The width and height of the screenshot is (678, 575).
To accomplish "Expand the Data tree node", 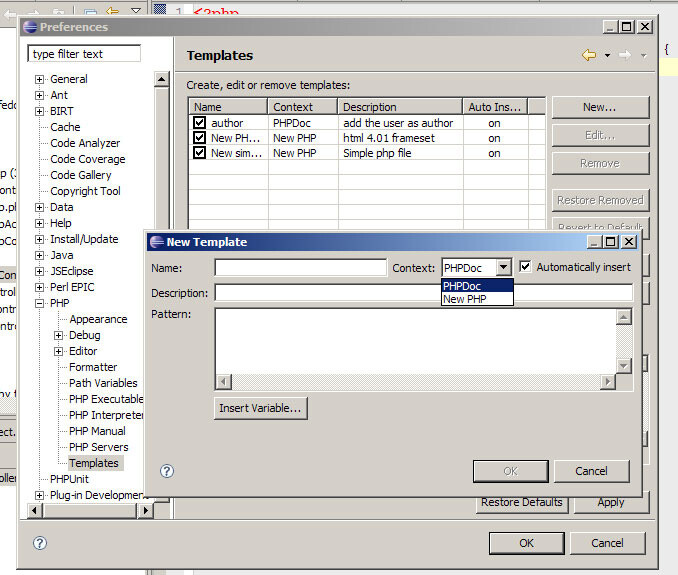I will point(39,207).
